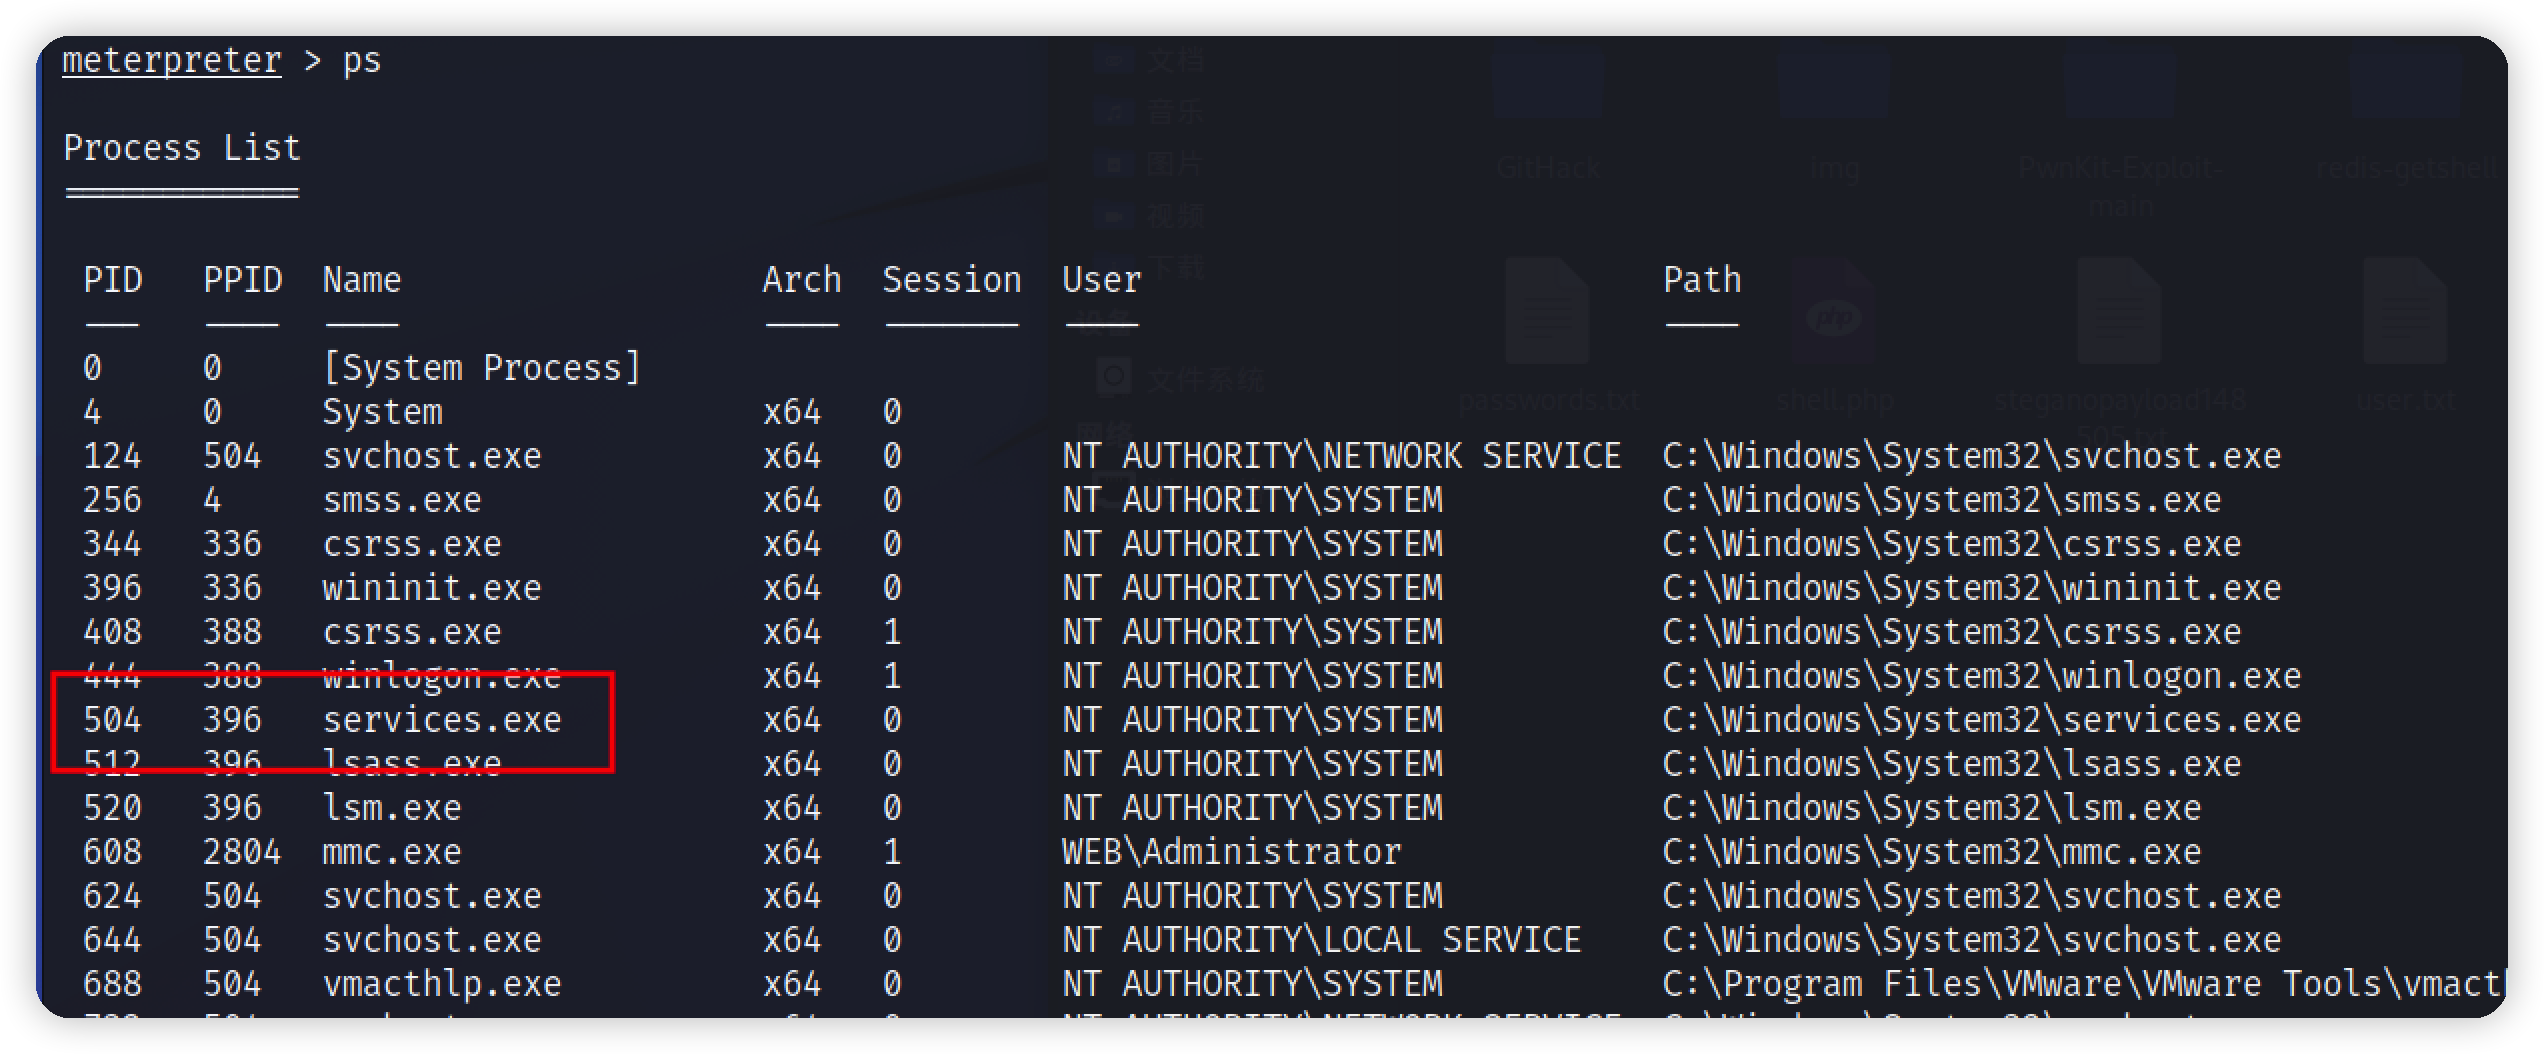Select the VMware Tools path text
The height and width of the screenshot is (1054, 2544).
click(x=2082, y=984)
